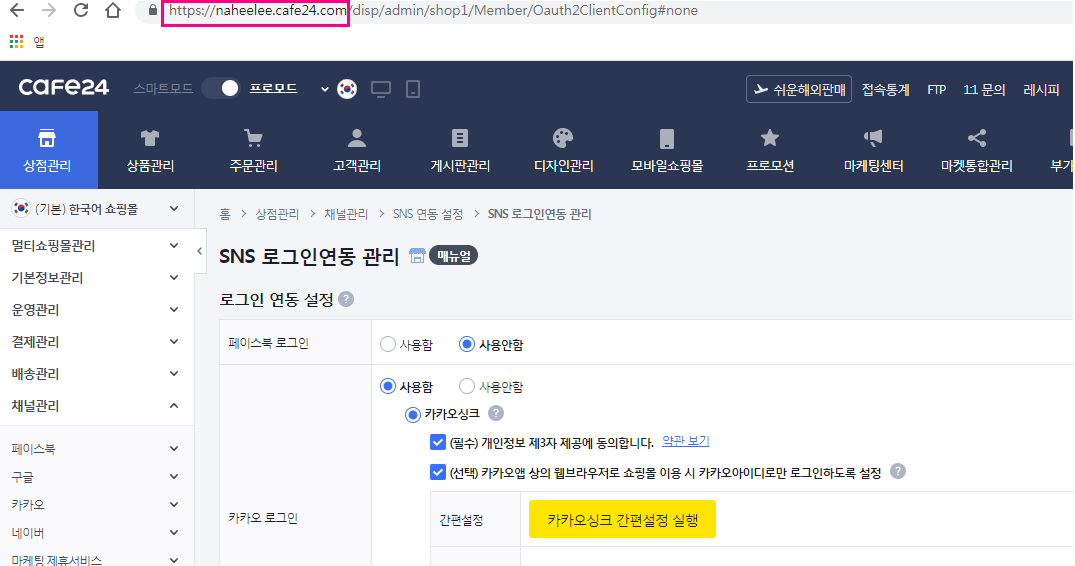1075x566 pixels.
Task: Expand 기본정보관리 sidebar menu
Action: tap(97, 278)
